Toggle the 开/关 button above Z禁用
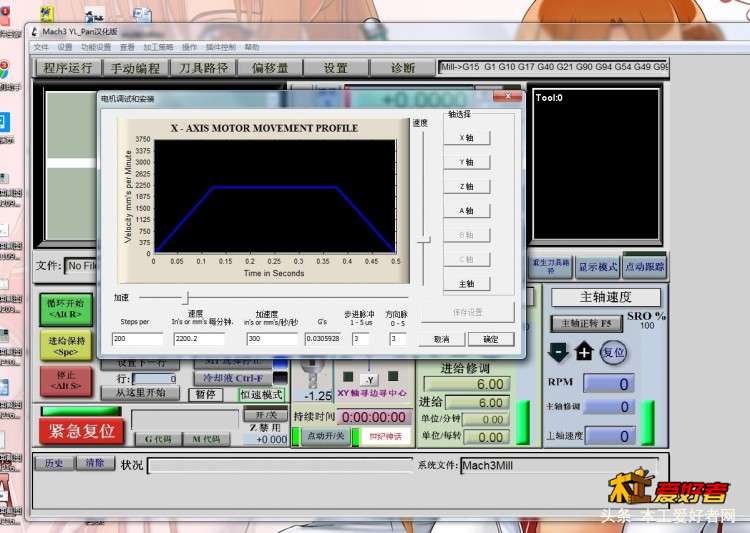 tap(265, 414)
